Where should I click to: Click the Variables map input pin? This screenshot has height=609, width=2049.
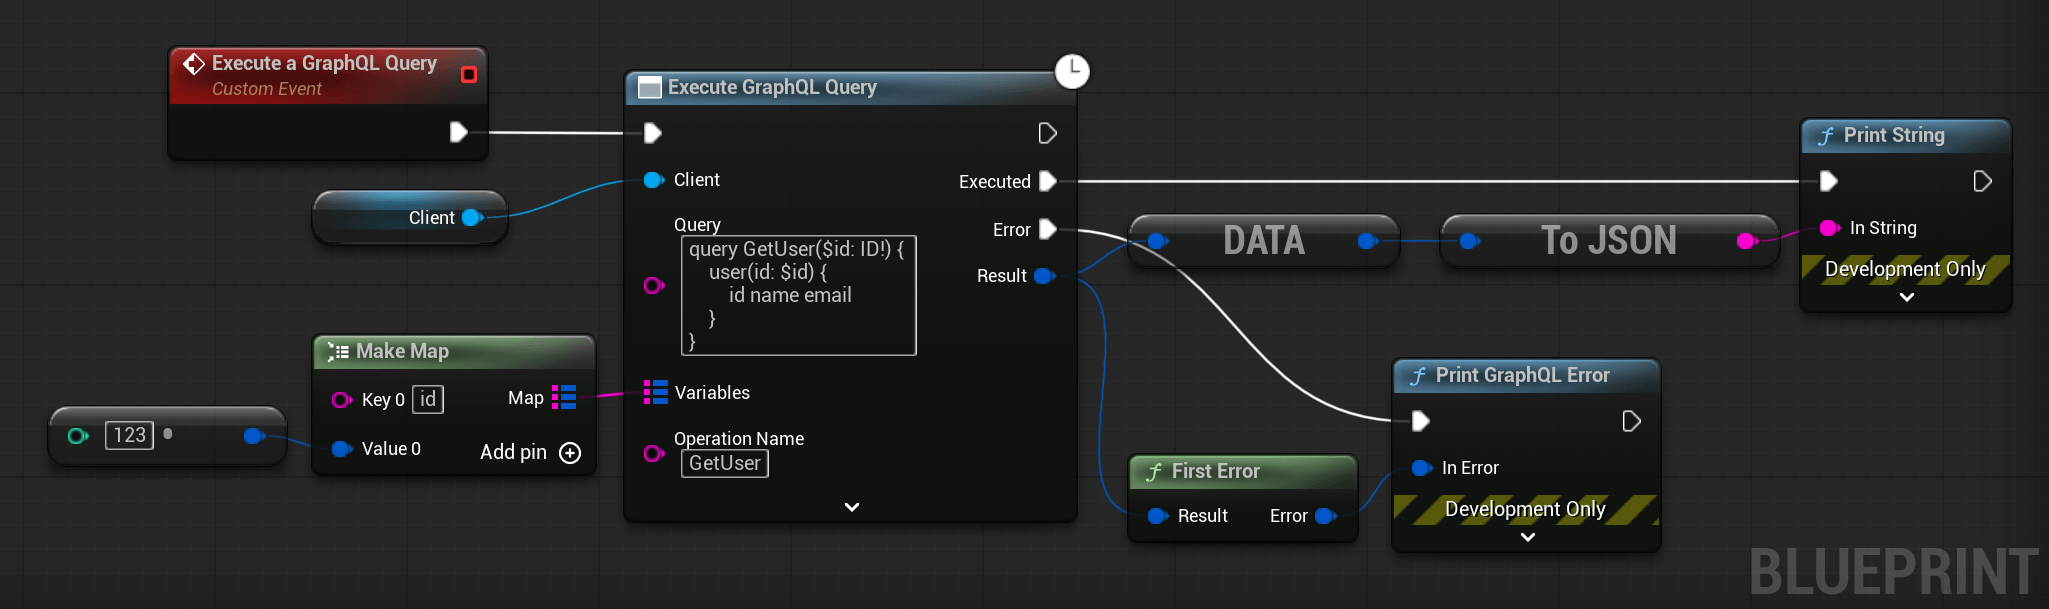point(655,392)
